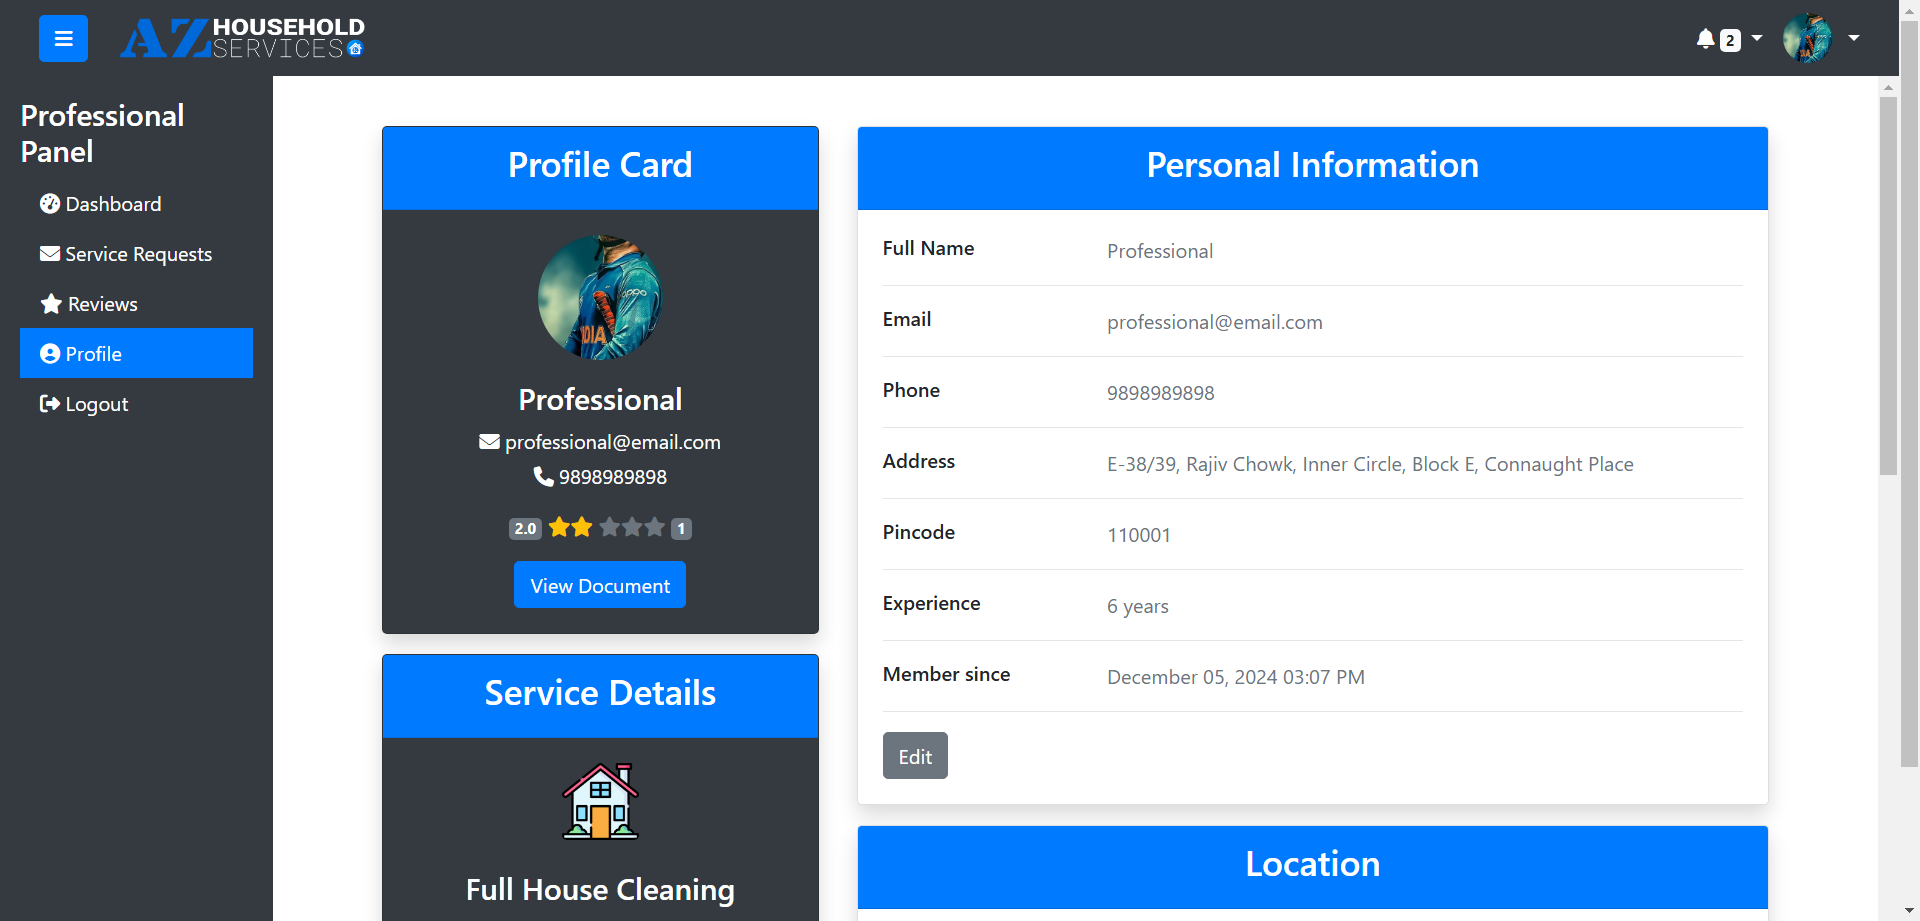Screen dimensions: 1920x921
Task: Click the View Document button
Action: tap(599, 584)
